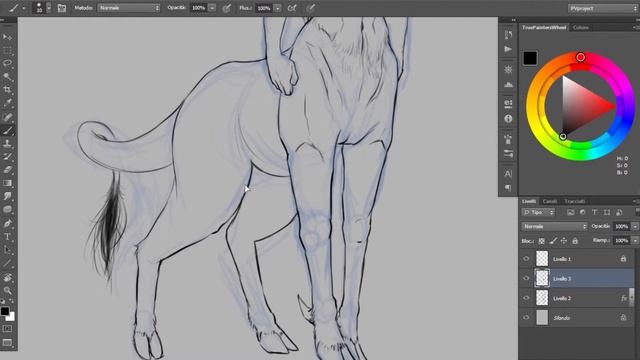The height and width of the screenshot is (360, 640).
Task: Select the Smudge tool
Action: [x=7, y=196]
